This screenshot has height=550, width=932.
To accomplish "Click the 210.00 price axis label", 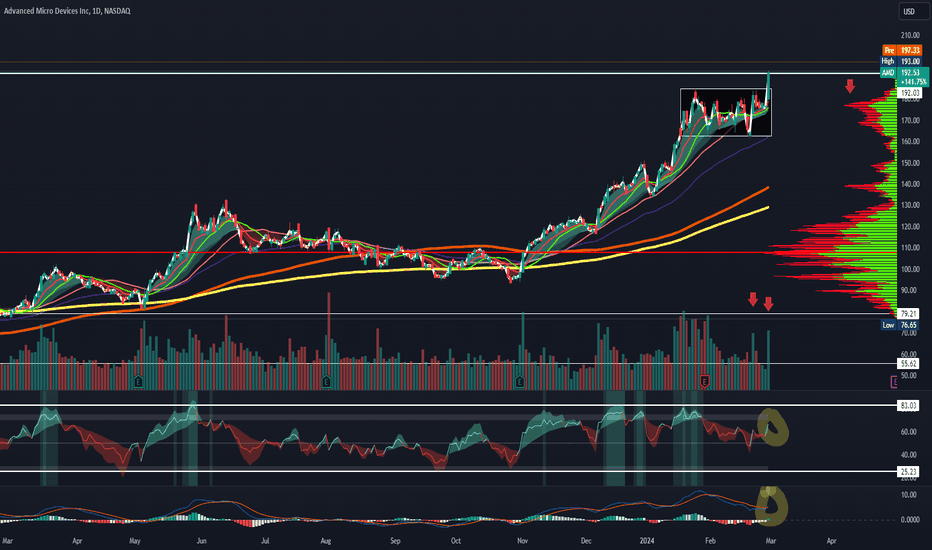I will click(x=910, y=36).
